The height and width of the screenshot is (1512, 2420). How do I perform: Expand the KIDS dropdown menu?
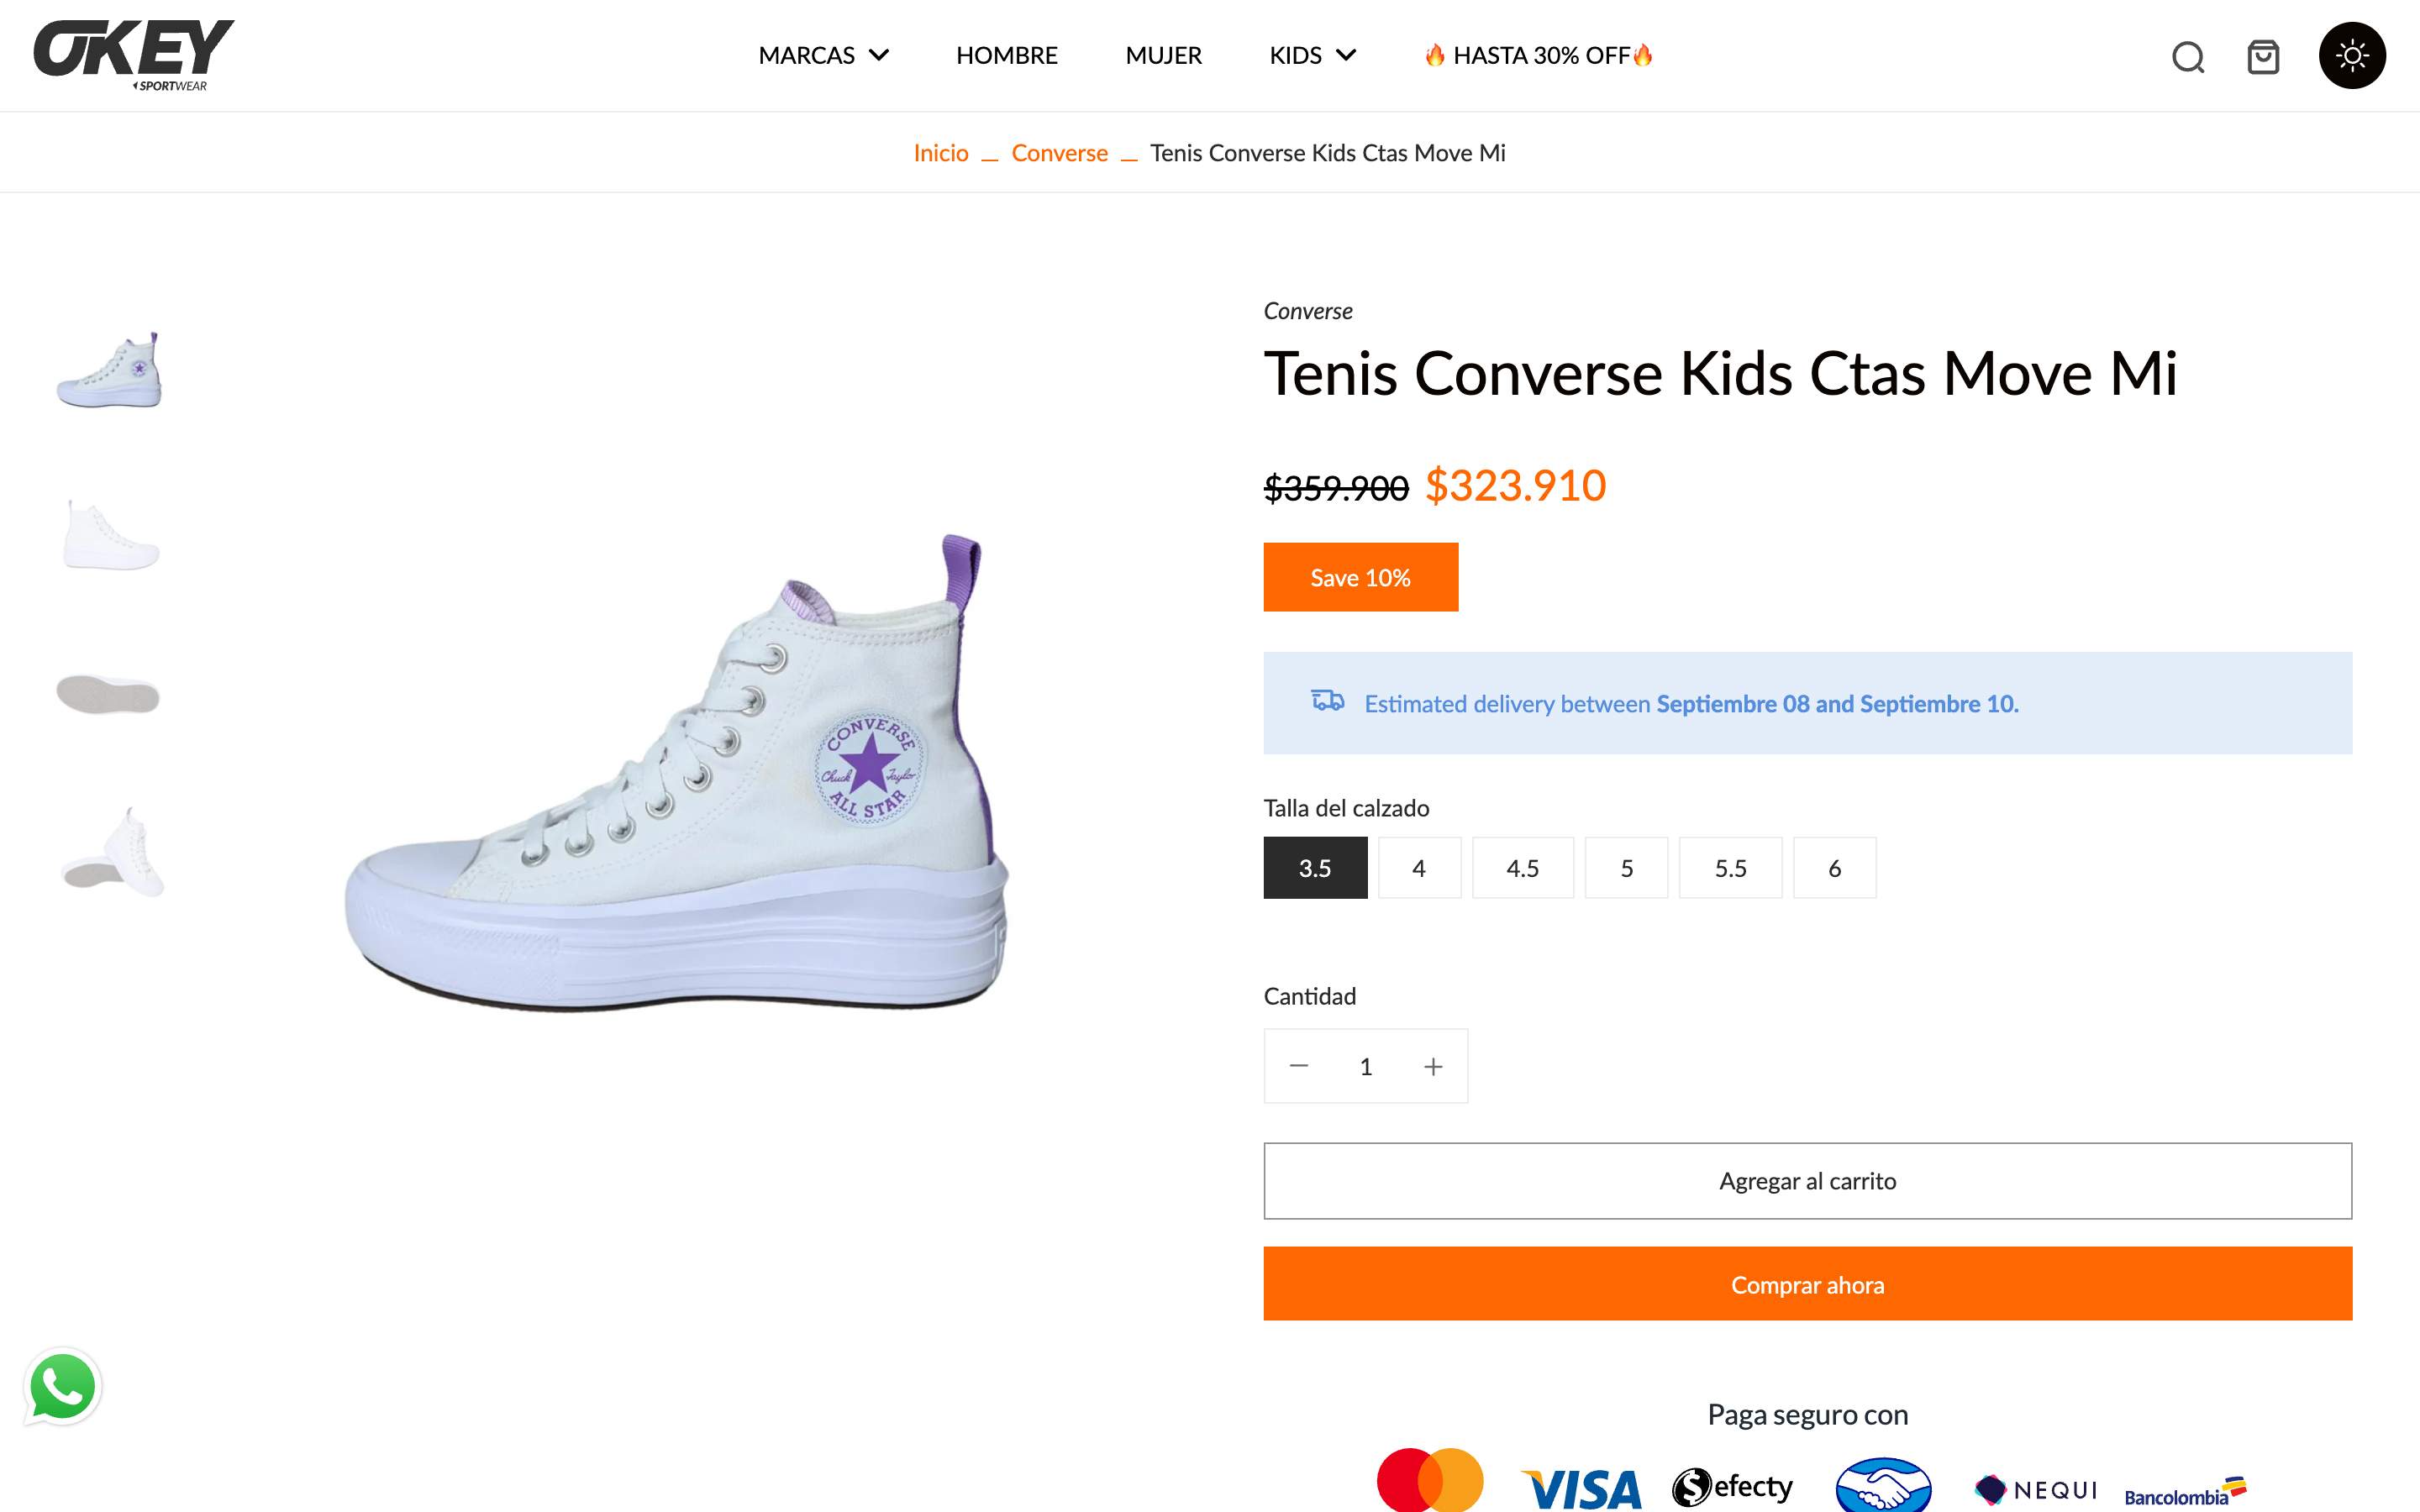tap(1312, 56)
